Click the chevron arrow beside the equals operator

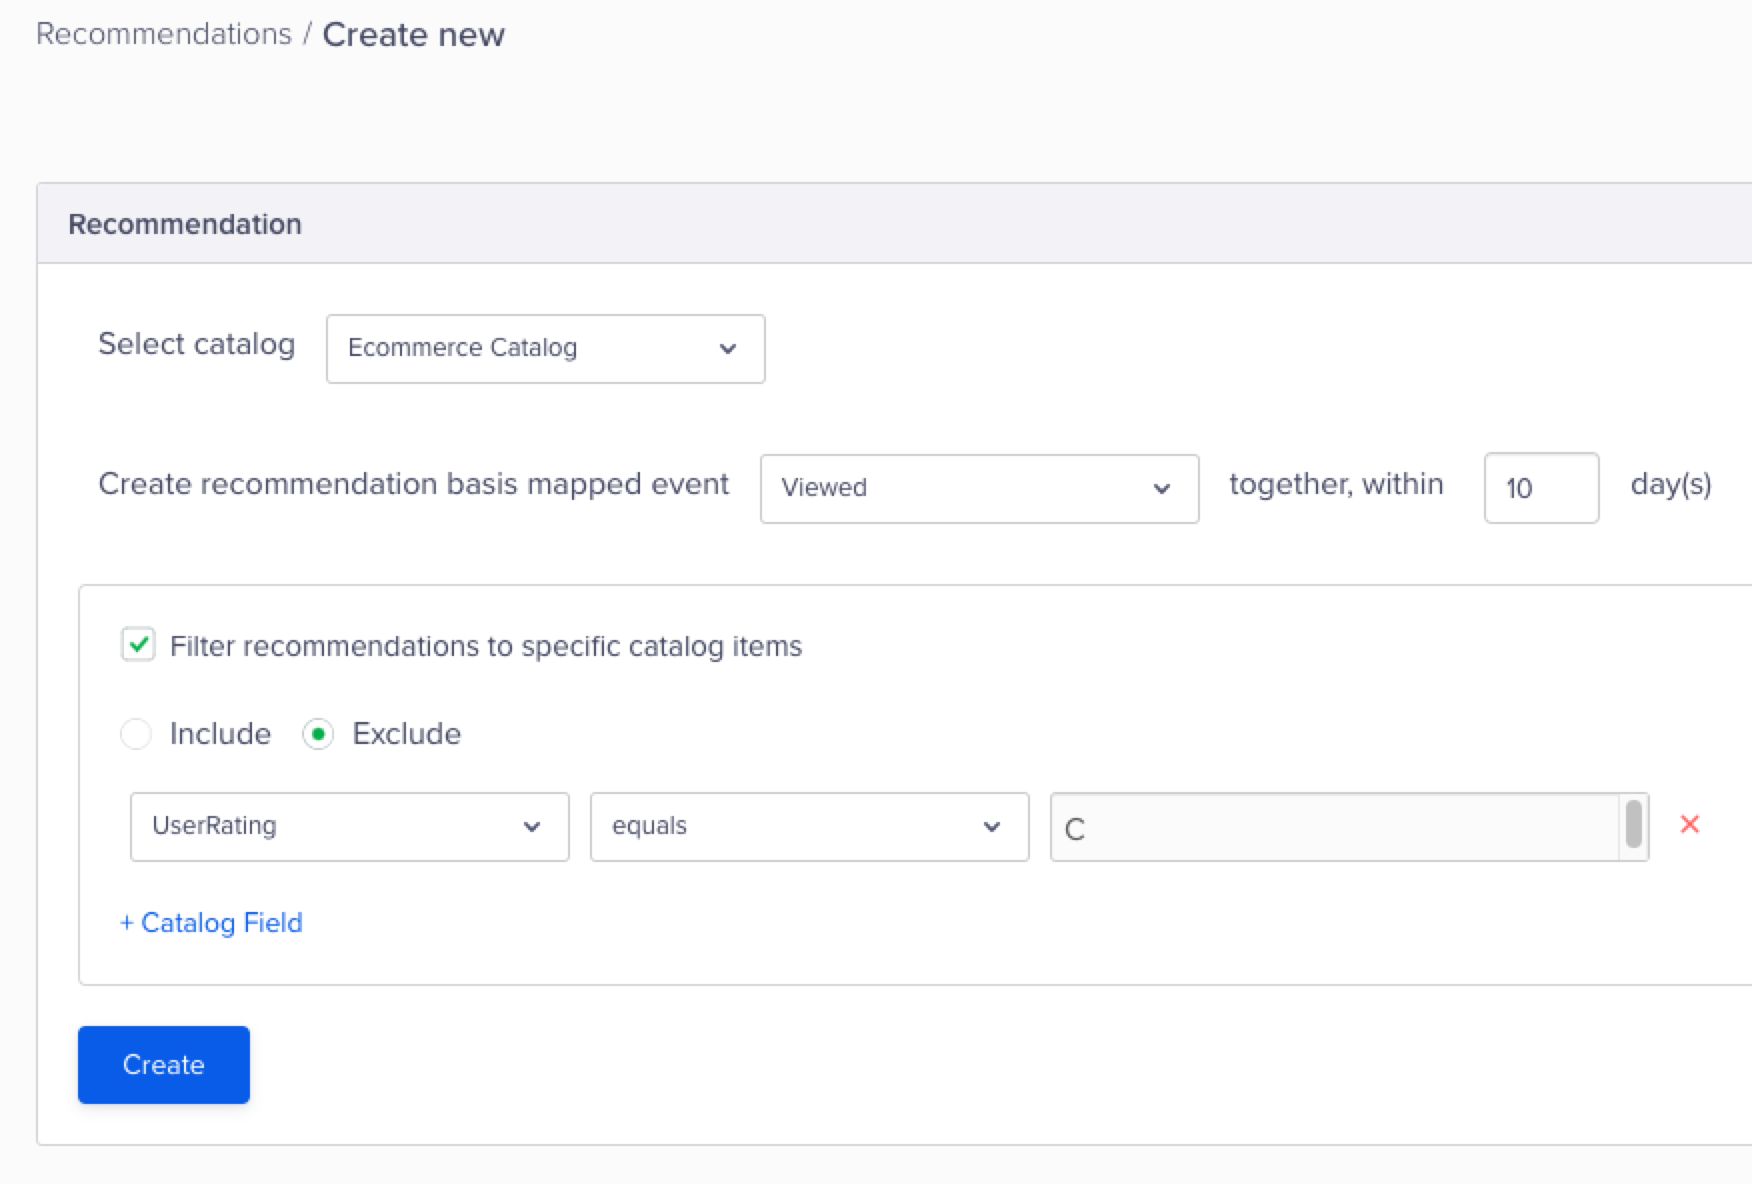(x=991, y=827)
